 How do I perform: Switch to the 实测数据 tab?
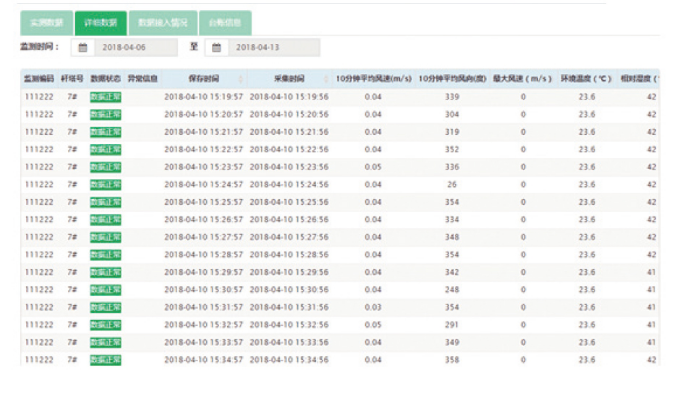[x=46, y=22]
